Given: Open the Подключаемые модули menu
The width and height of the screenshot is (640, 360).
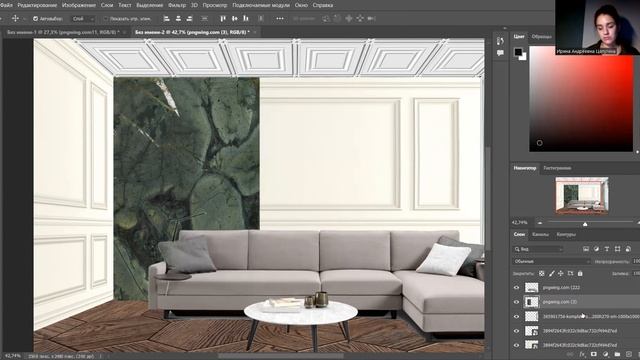Looking at the screenshot, I should (261, 5).
